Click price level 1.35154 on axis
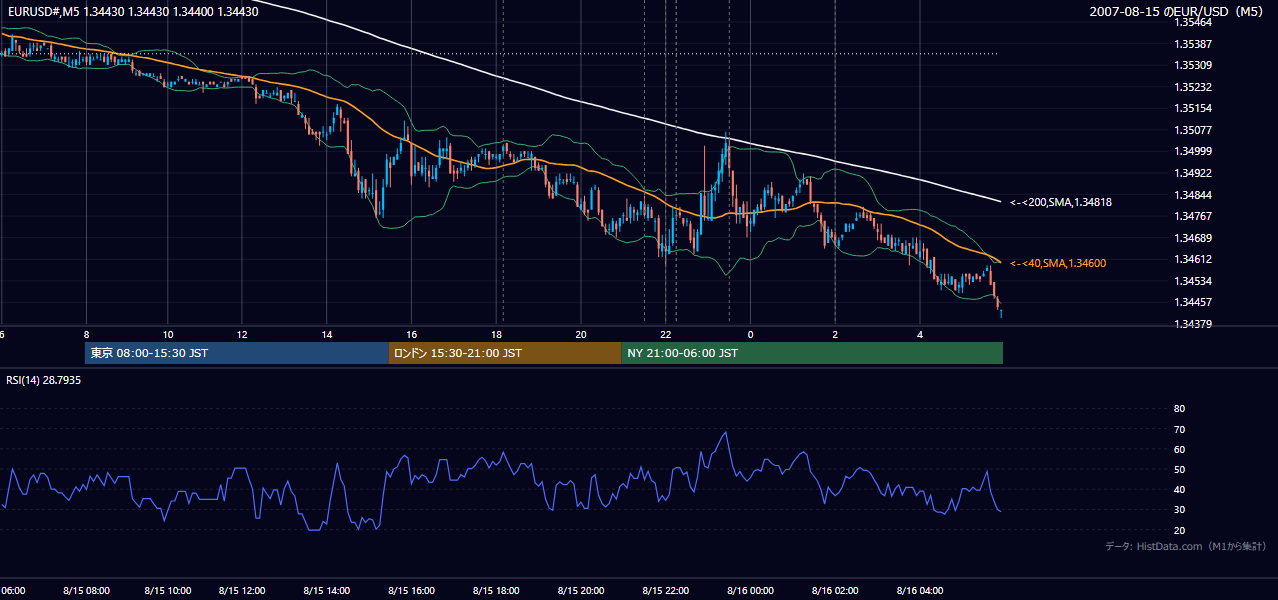 coord(1193,108)
